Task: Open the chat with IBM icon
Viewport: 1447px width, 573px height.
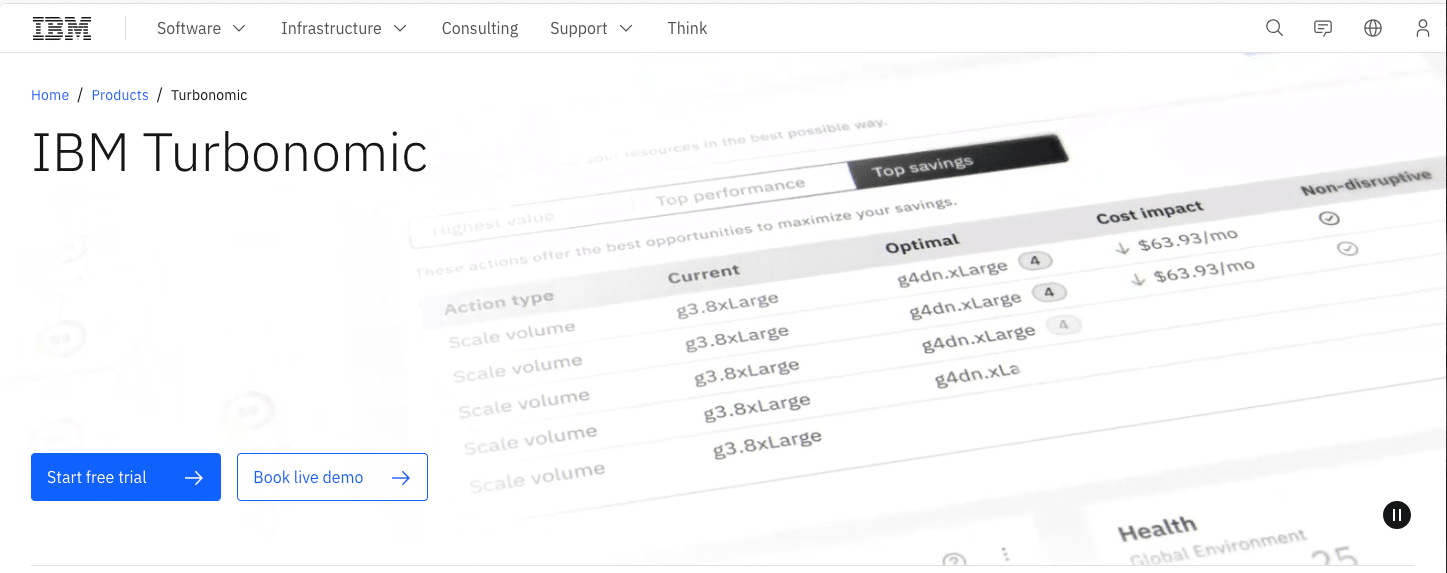Action: point(1323,28)
